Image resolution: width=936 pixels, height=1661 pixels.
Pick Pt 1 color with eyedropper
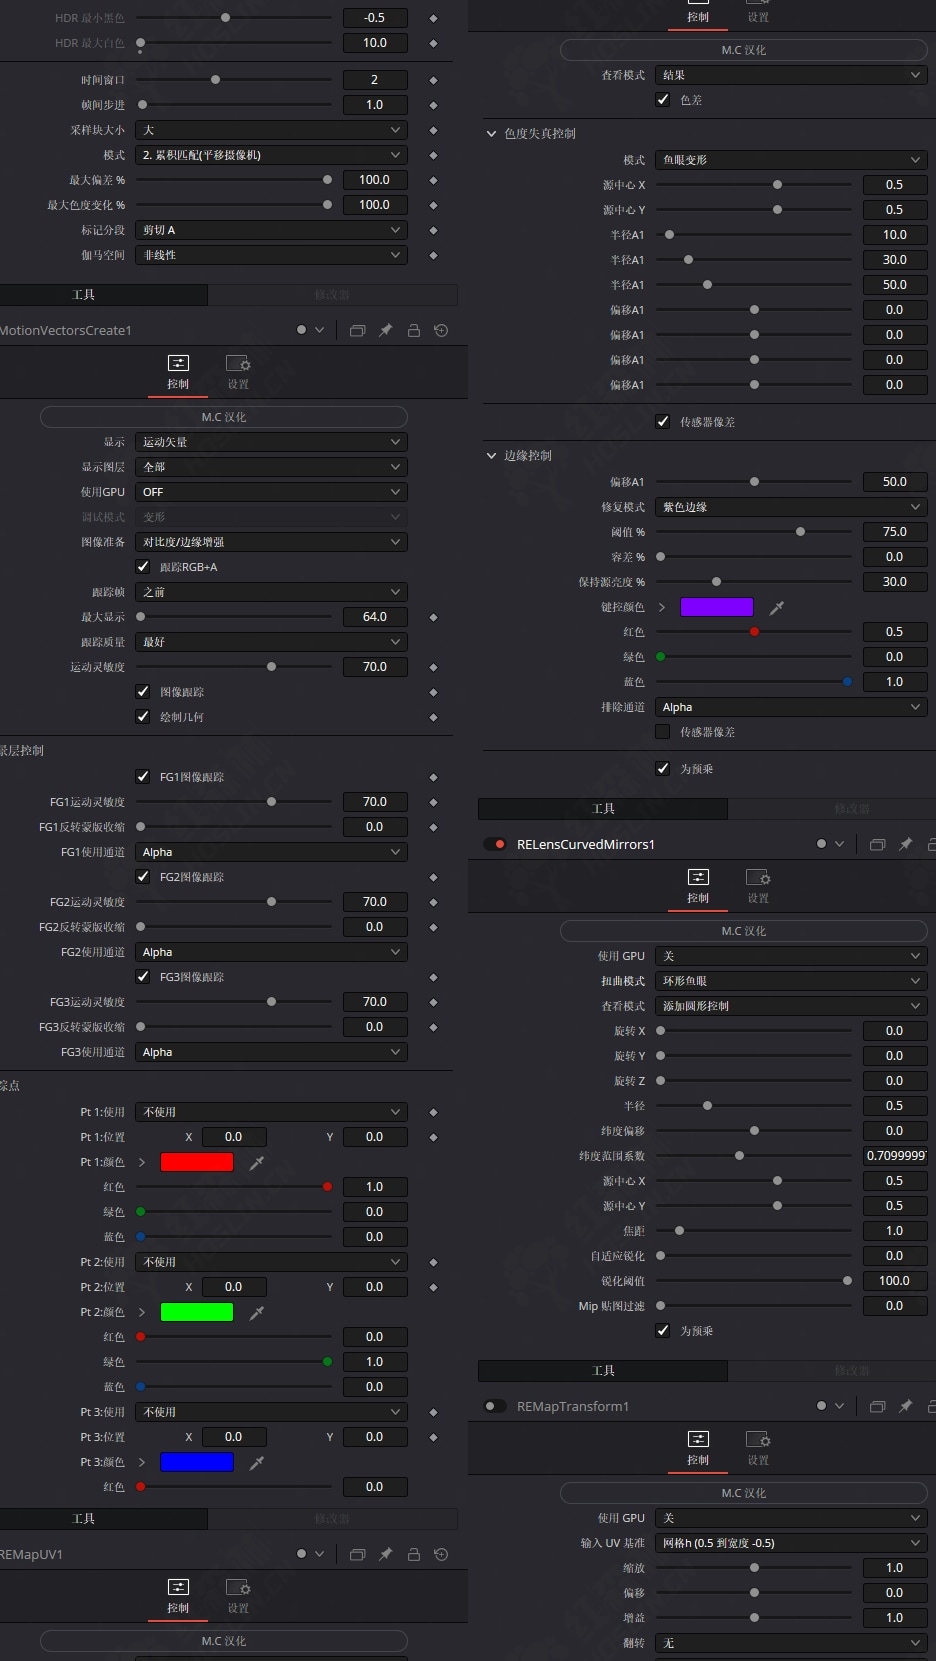[257, 1162]
